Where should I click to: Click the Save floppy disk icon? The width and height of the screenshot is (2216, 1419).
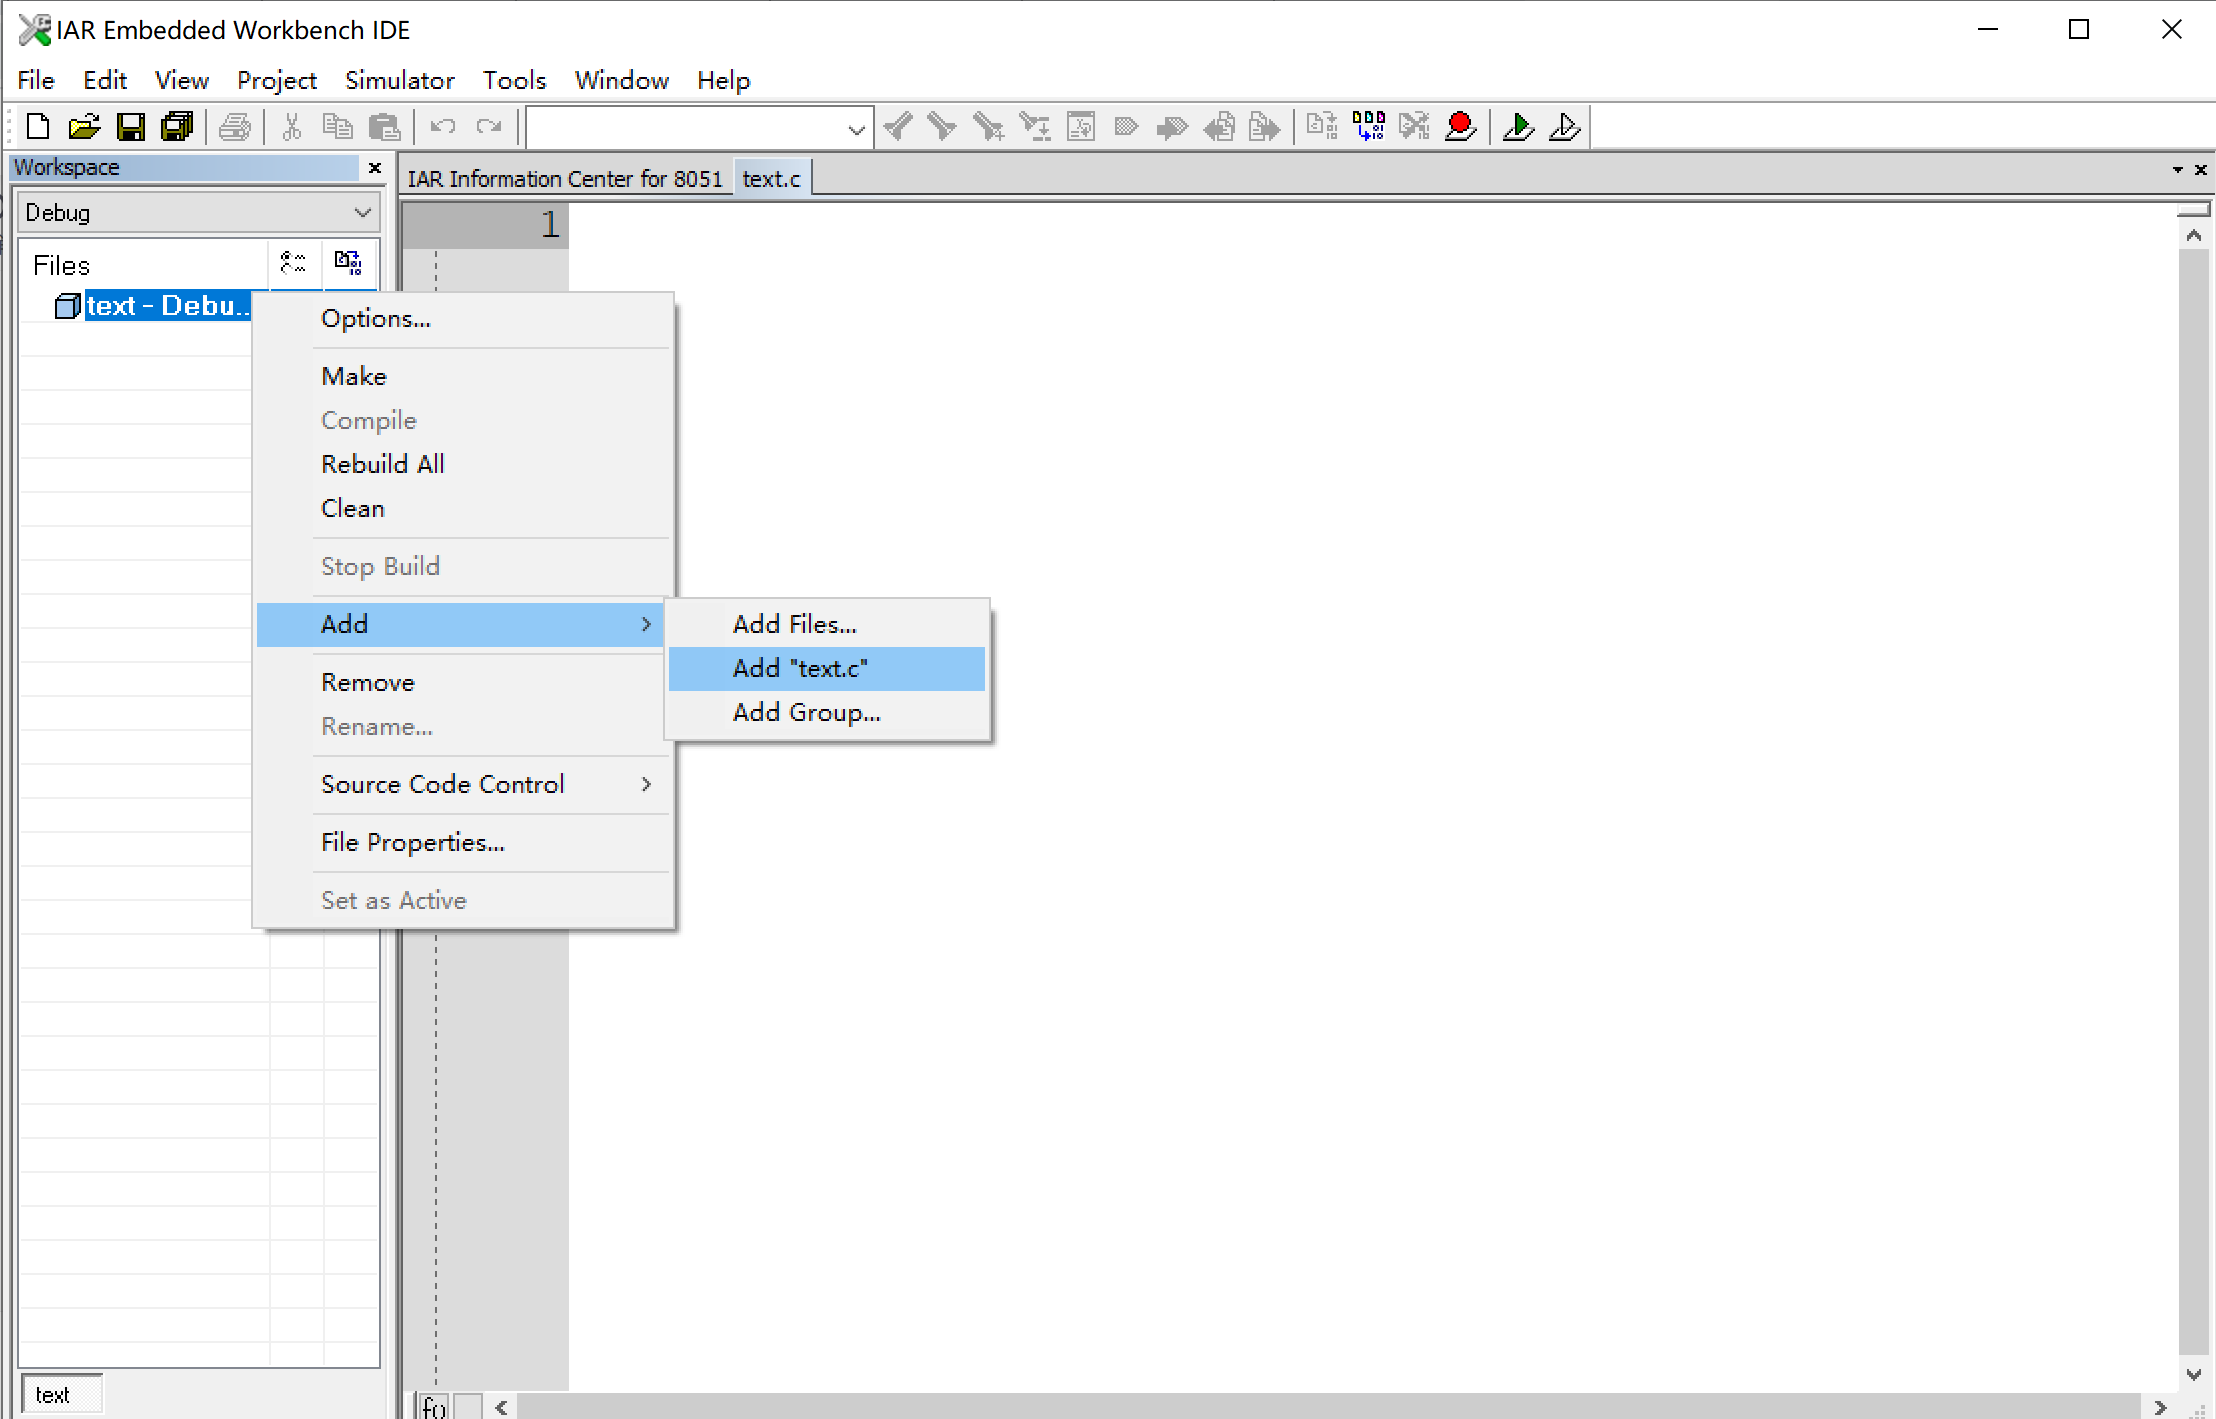pyautogui.click(x=131, y=127)
